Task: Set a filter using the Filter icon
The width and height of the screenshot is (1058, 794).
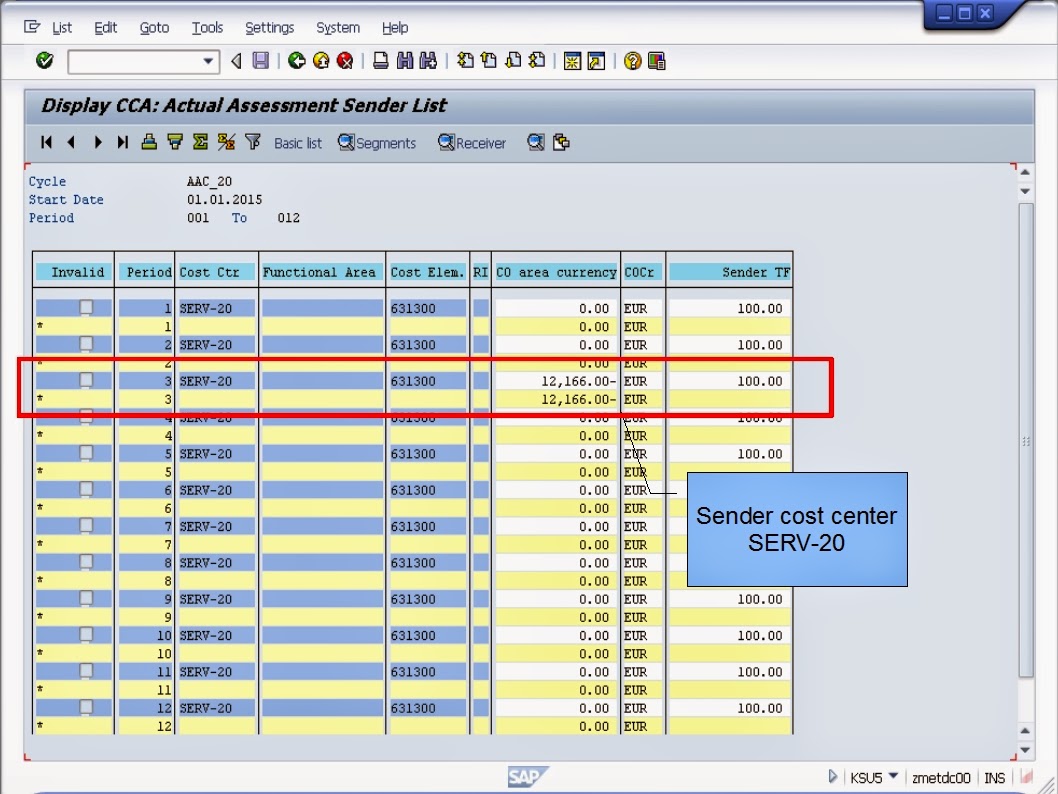Action: coord(253,142)
